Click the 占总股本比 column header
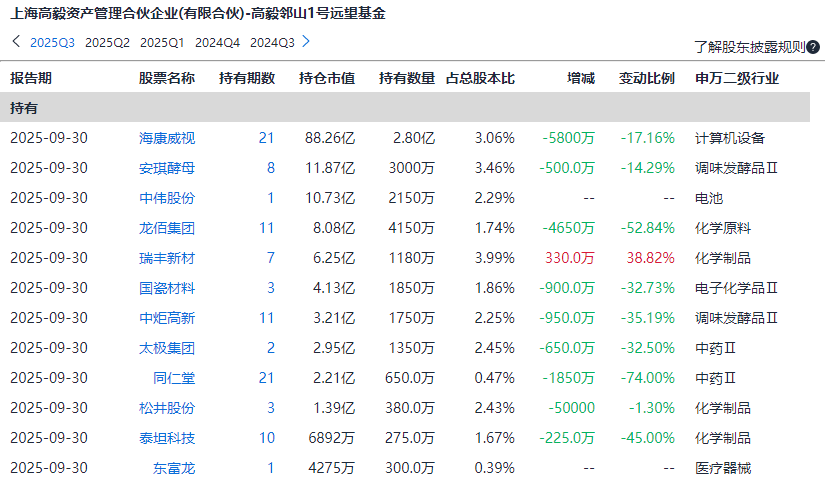This screenshot has width=825, height=478. (x=480, y=78)
